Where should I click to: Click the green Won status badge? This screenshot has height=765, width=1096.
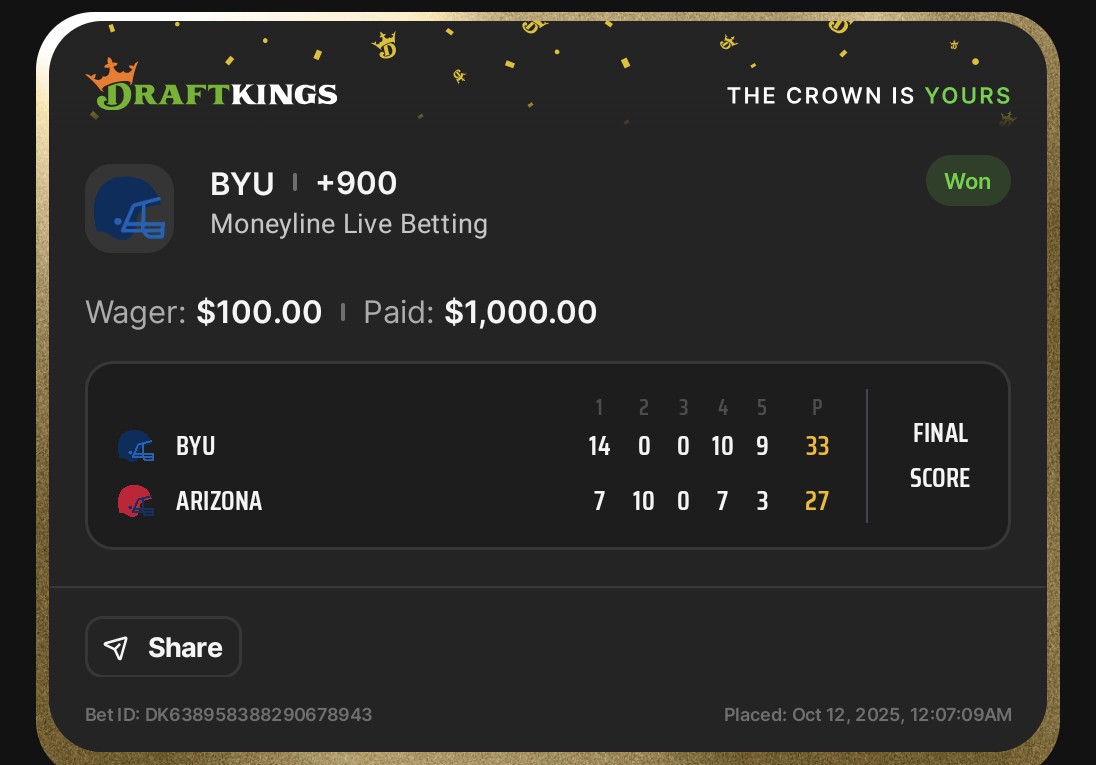pos(967,181)
